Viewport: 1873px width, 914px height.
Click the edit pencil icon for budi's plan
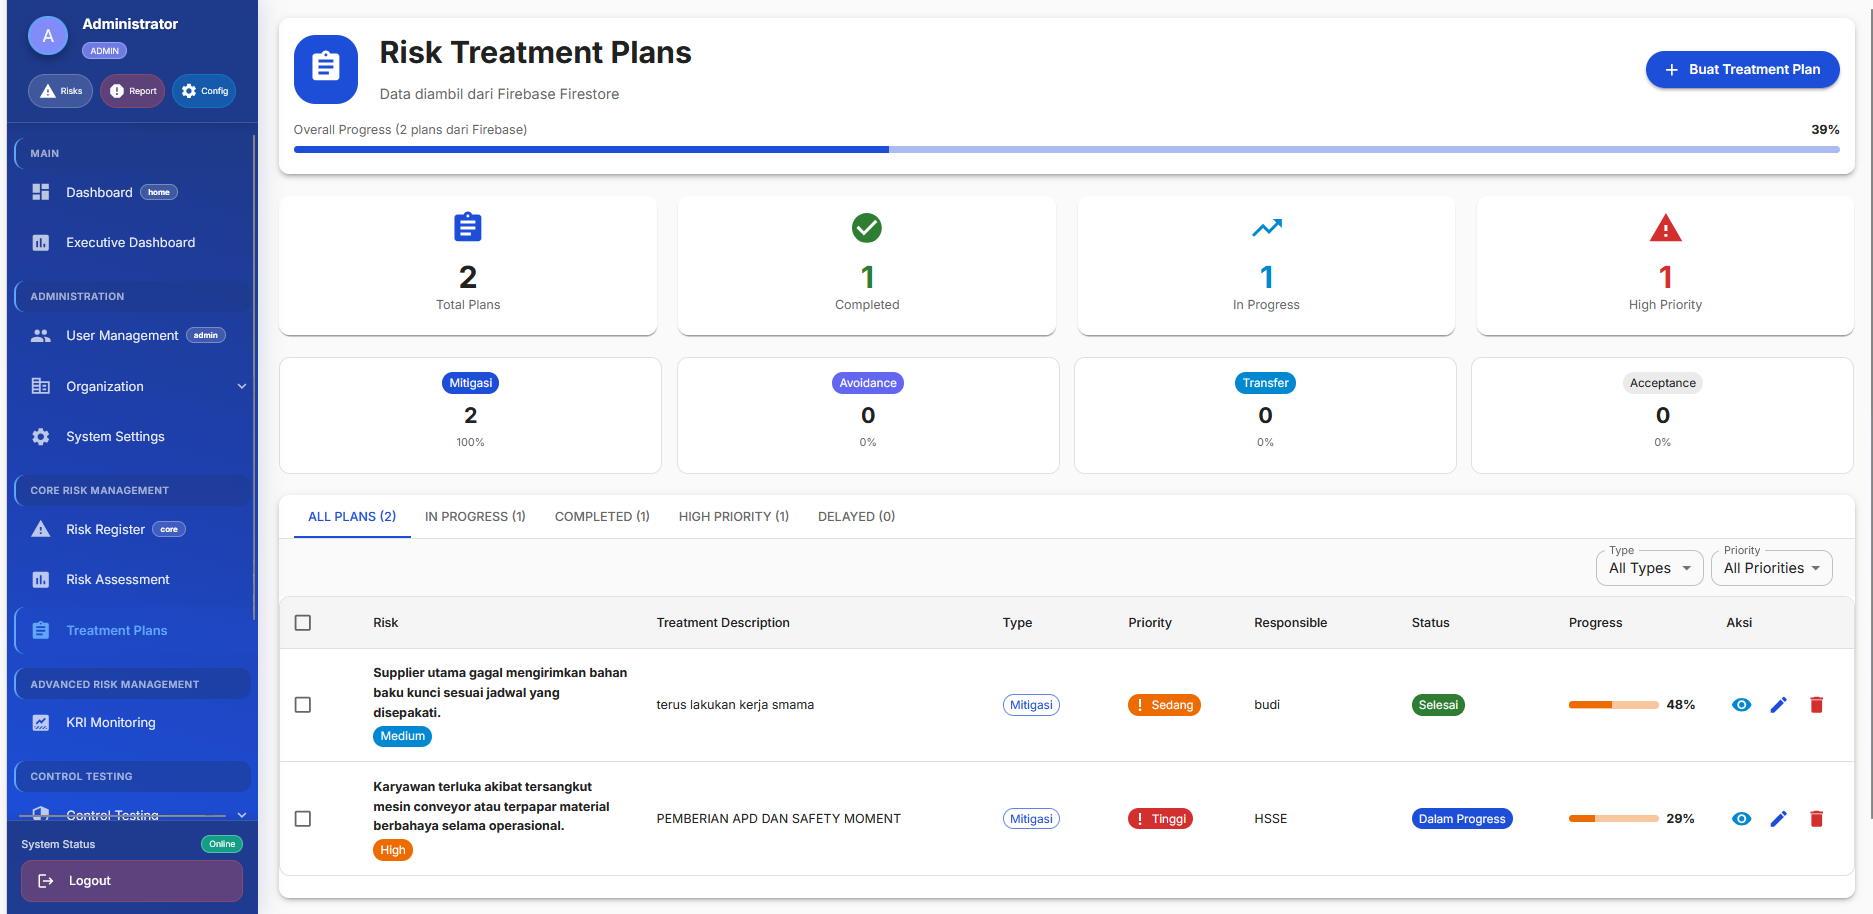point(1778,705)
